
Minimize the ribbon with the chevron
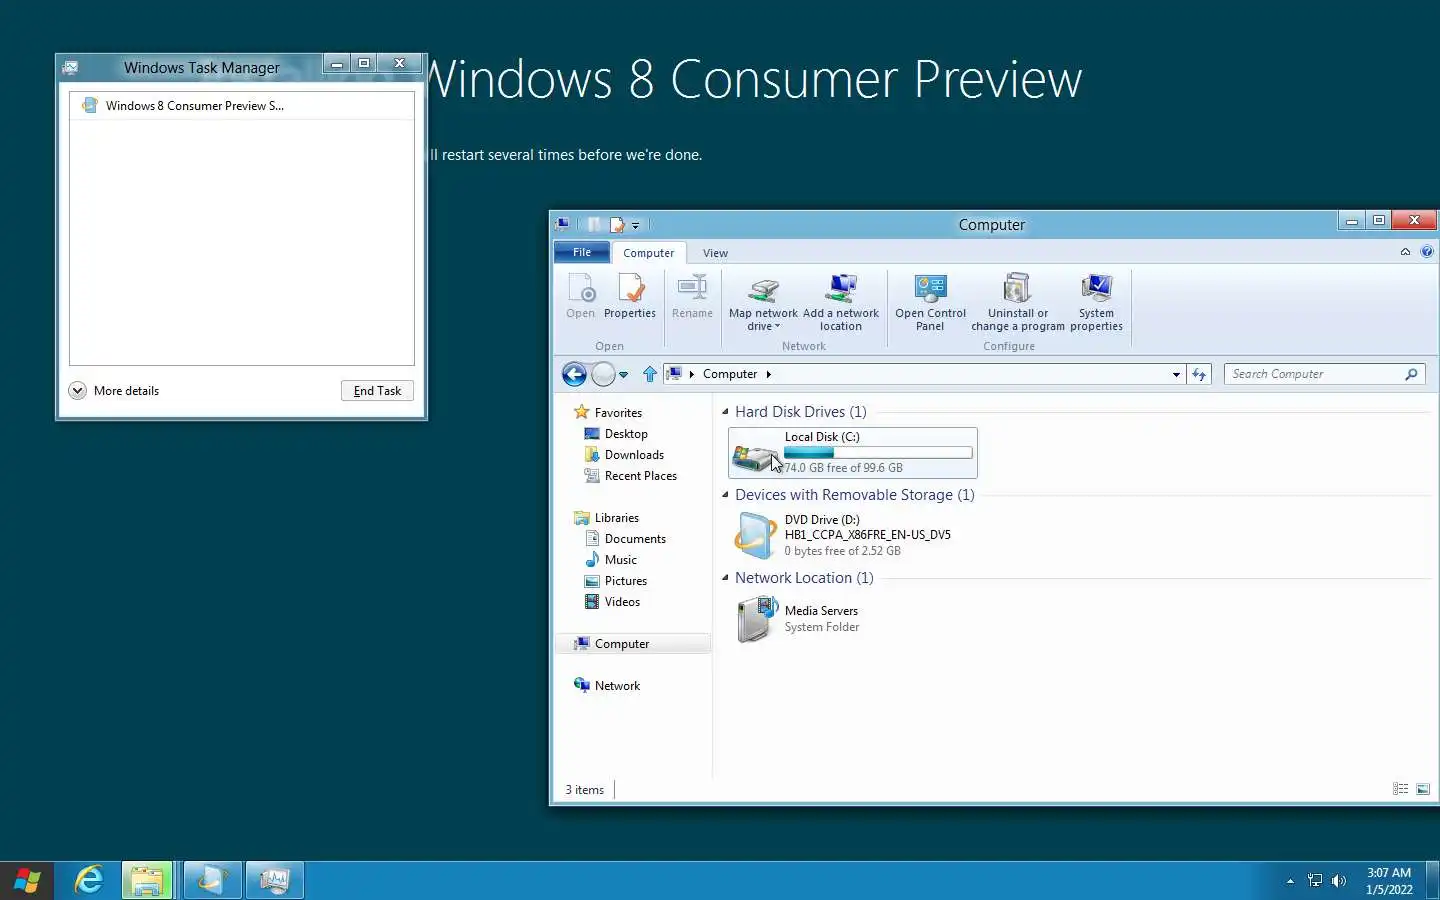[x=1405, y=252]
